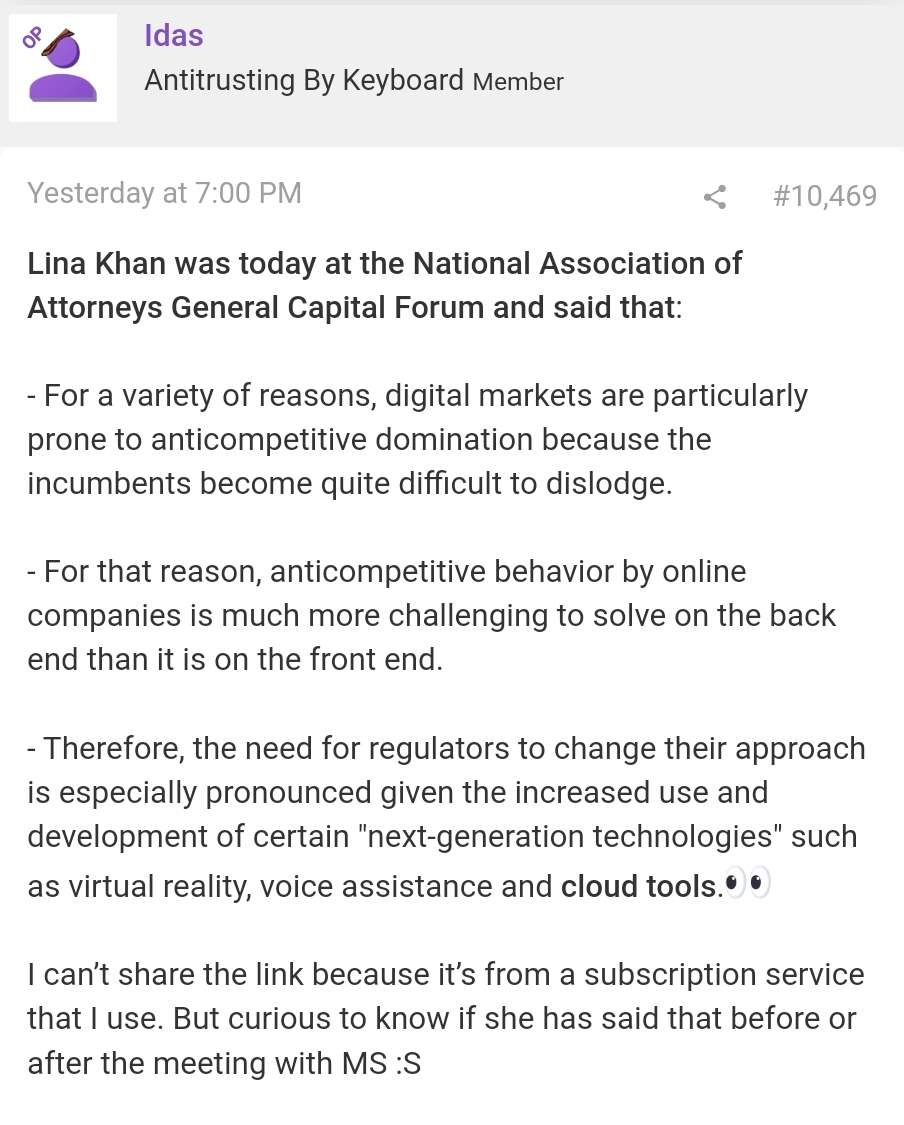Click the bold words cloud tools
The width and height of the screenshot is (904, 1125).
pyautogui.click(x=639, y=886)
